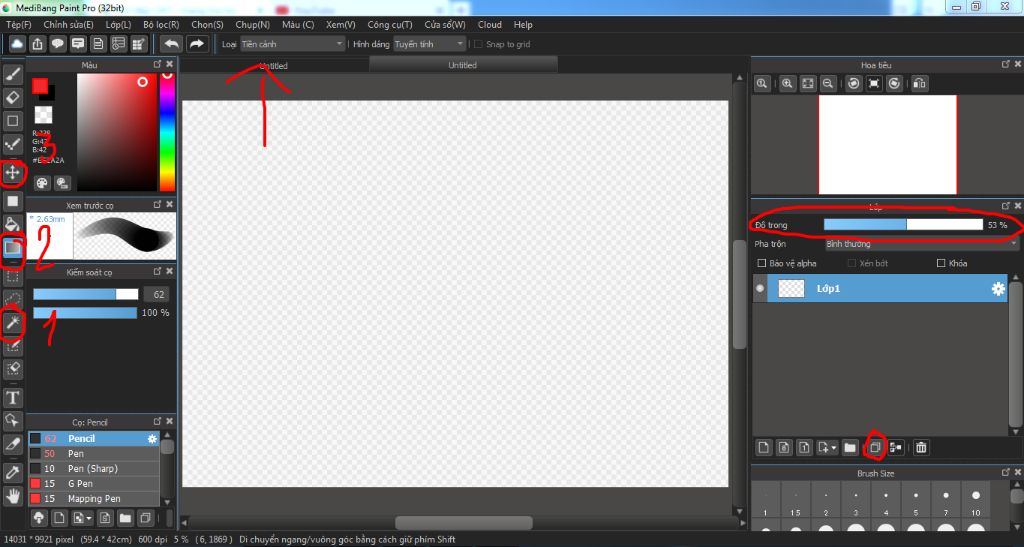The width and height of the screenshot is (1024, 547).
Task: Click the flip view icon in Navigator
Action: tap(920, 84)
